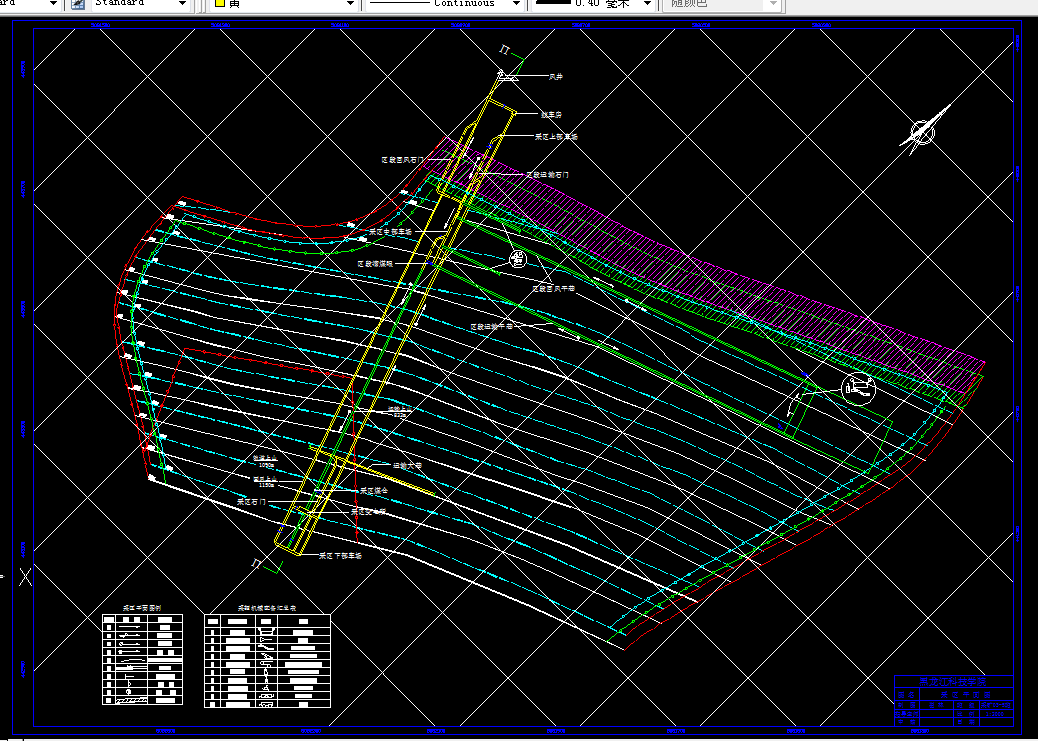Image resolution: width=1038 pixels, height=741 pixels.
Task: Select the 区段回风平巷 label
Action: (x=554, y=288)
